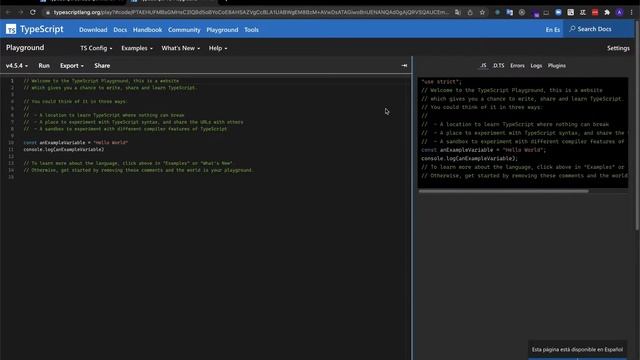Bookmark this page with the star icon

(482, 12)
